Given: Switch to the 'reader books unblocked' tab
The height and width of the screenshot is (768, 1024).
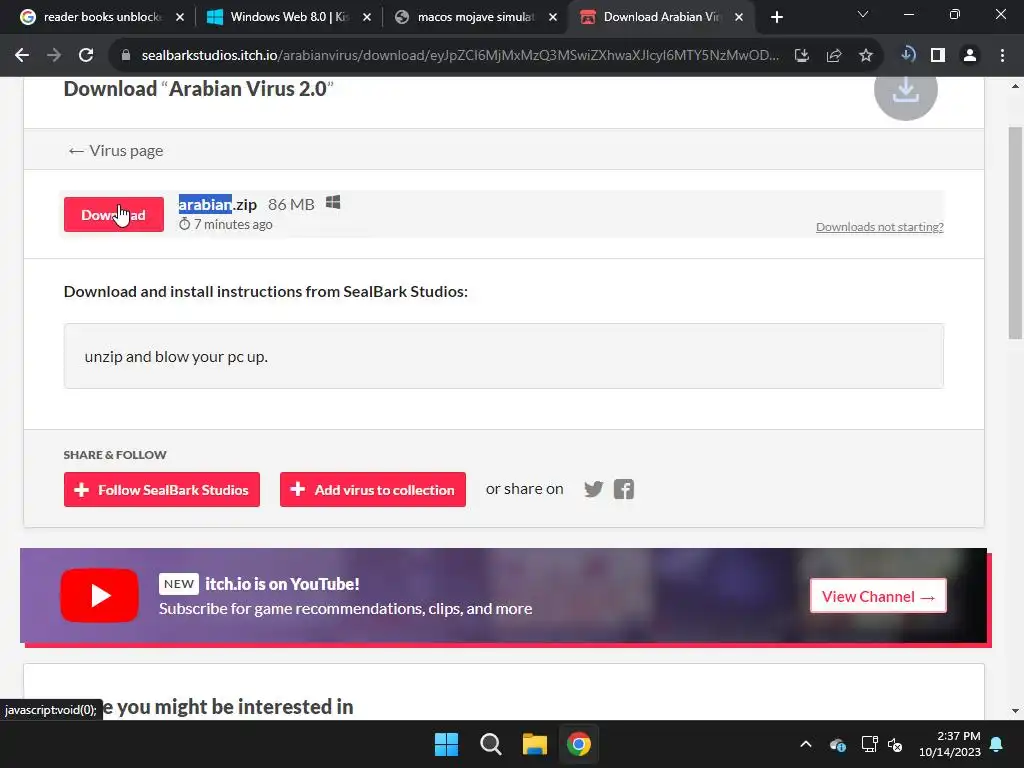Looking at the screenshot, I should [x=101, y=17].
